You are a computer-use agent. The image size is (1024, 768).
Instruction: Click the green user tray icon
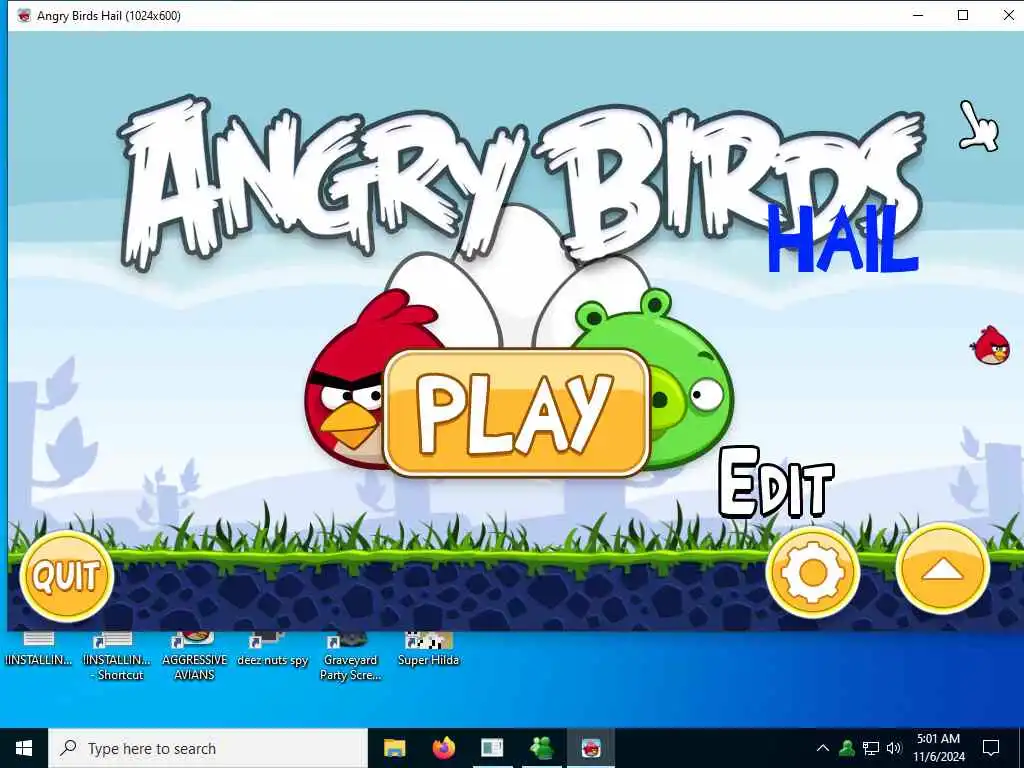847,748
